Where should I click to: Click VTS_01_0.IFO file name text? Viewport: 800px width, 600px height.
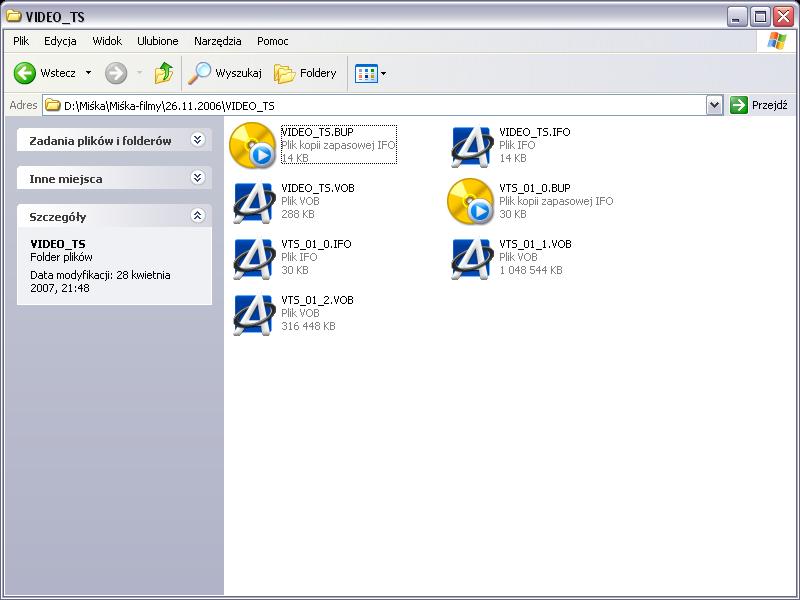[316, 244]
